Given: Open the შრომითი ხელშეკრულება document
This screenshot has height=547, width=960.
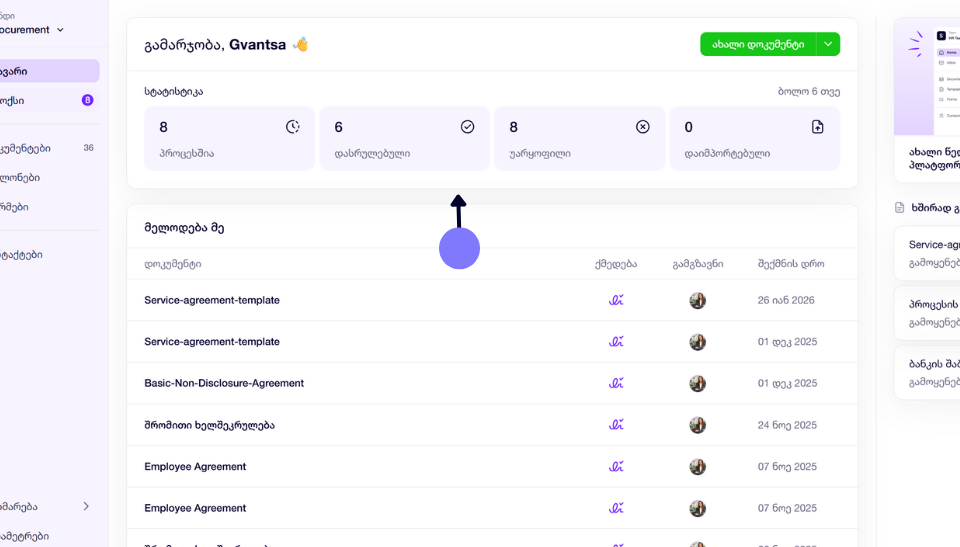Looking at the screenshot, I should tap(209, 425).
